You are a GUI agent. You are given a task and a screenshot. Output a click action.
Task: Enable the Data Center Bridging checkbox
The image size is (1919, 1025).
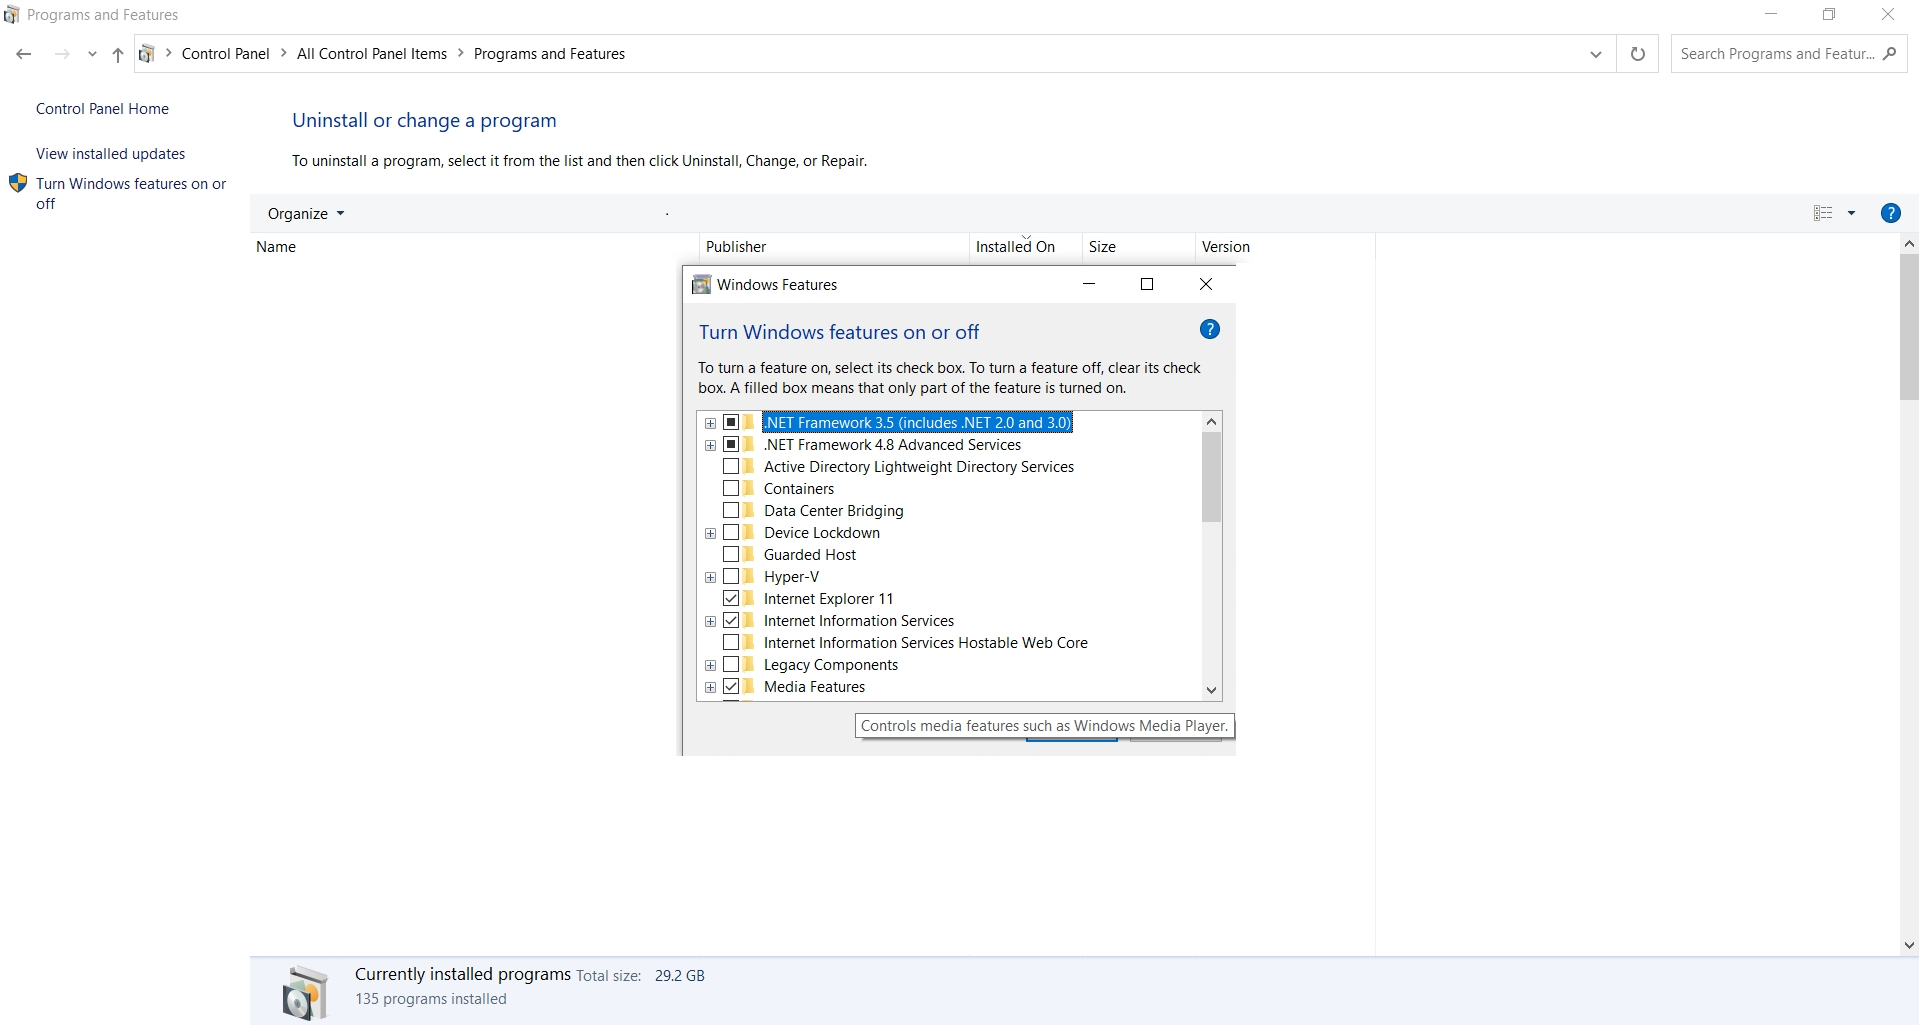tap(731, 510)
